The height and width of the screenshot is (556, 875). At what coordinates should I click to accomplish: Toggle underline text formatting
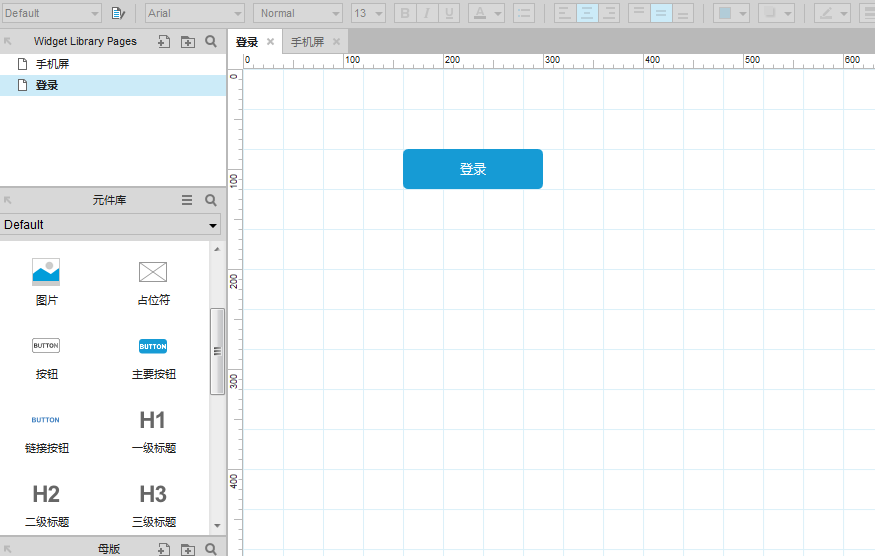[449, 13]
